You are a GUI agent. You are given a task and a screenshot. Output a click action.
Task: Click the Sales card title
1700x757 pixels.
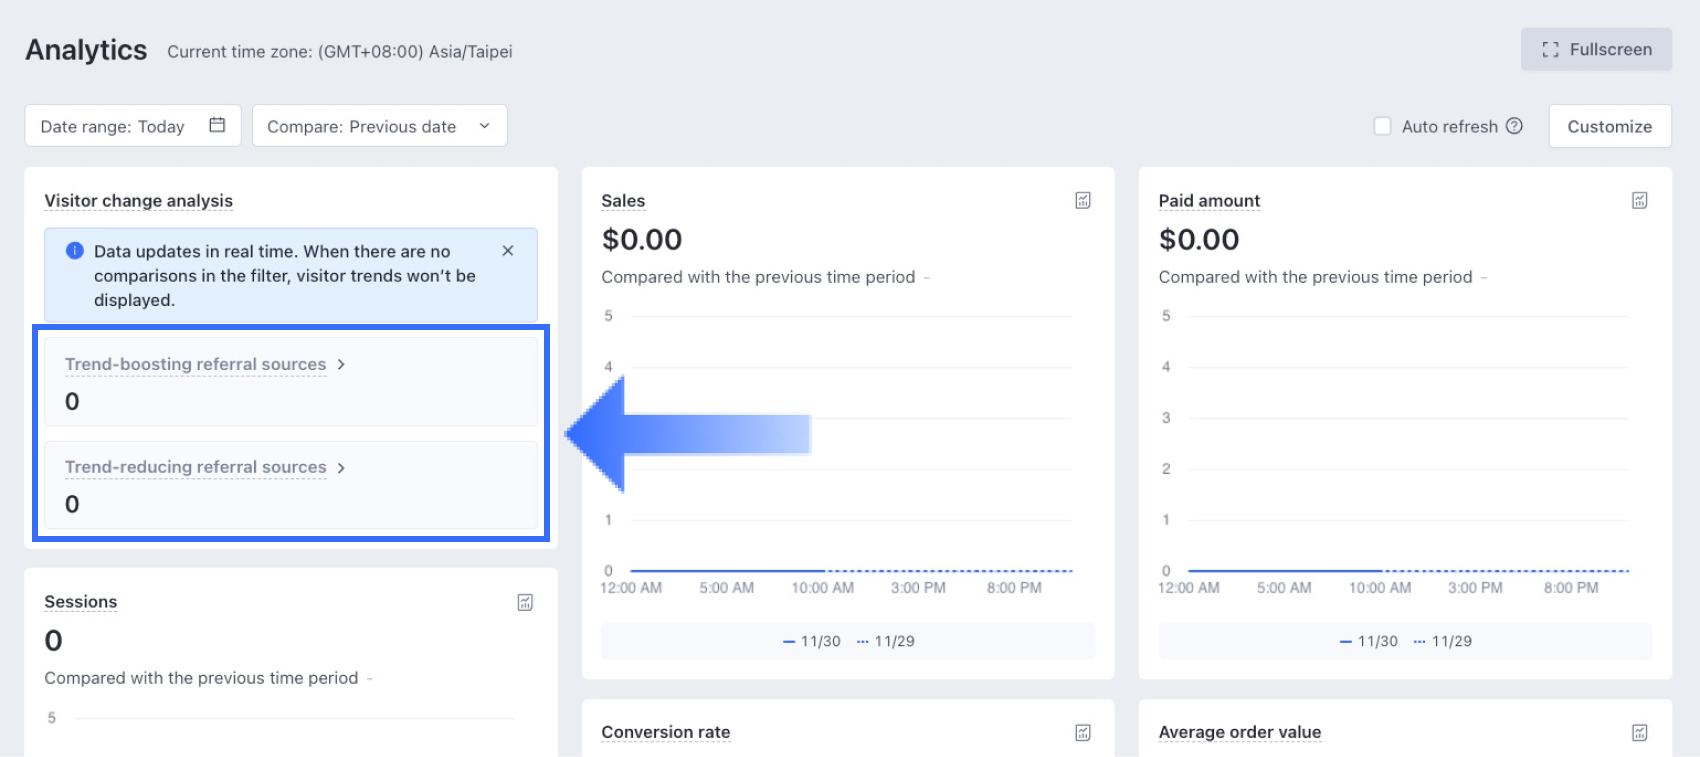(x=623, y=201)
